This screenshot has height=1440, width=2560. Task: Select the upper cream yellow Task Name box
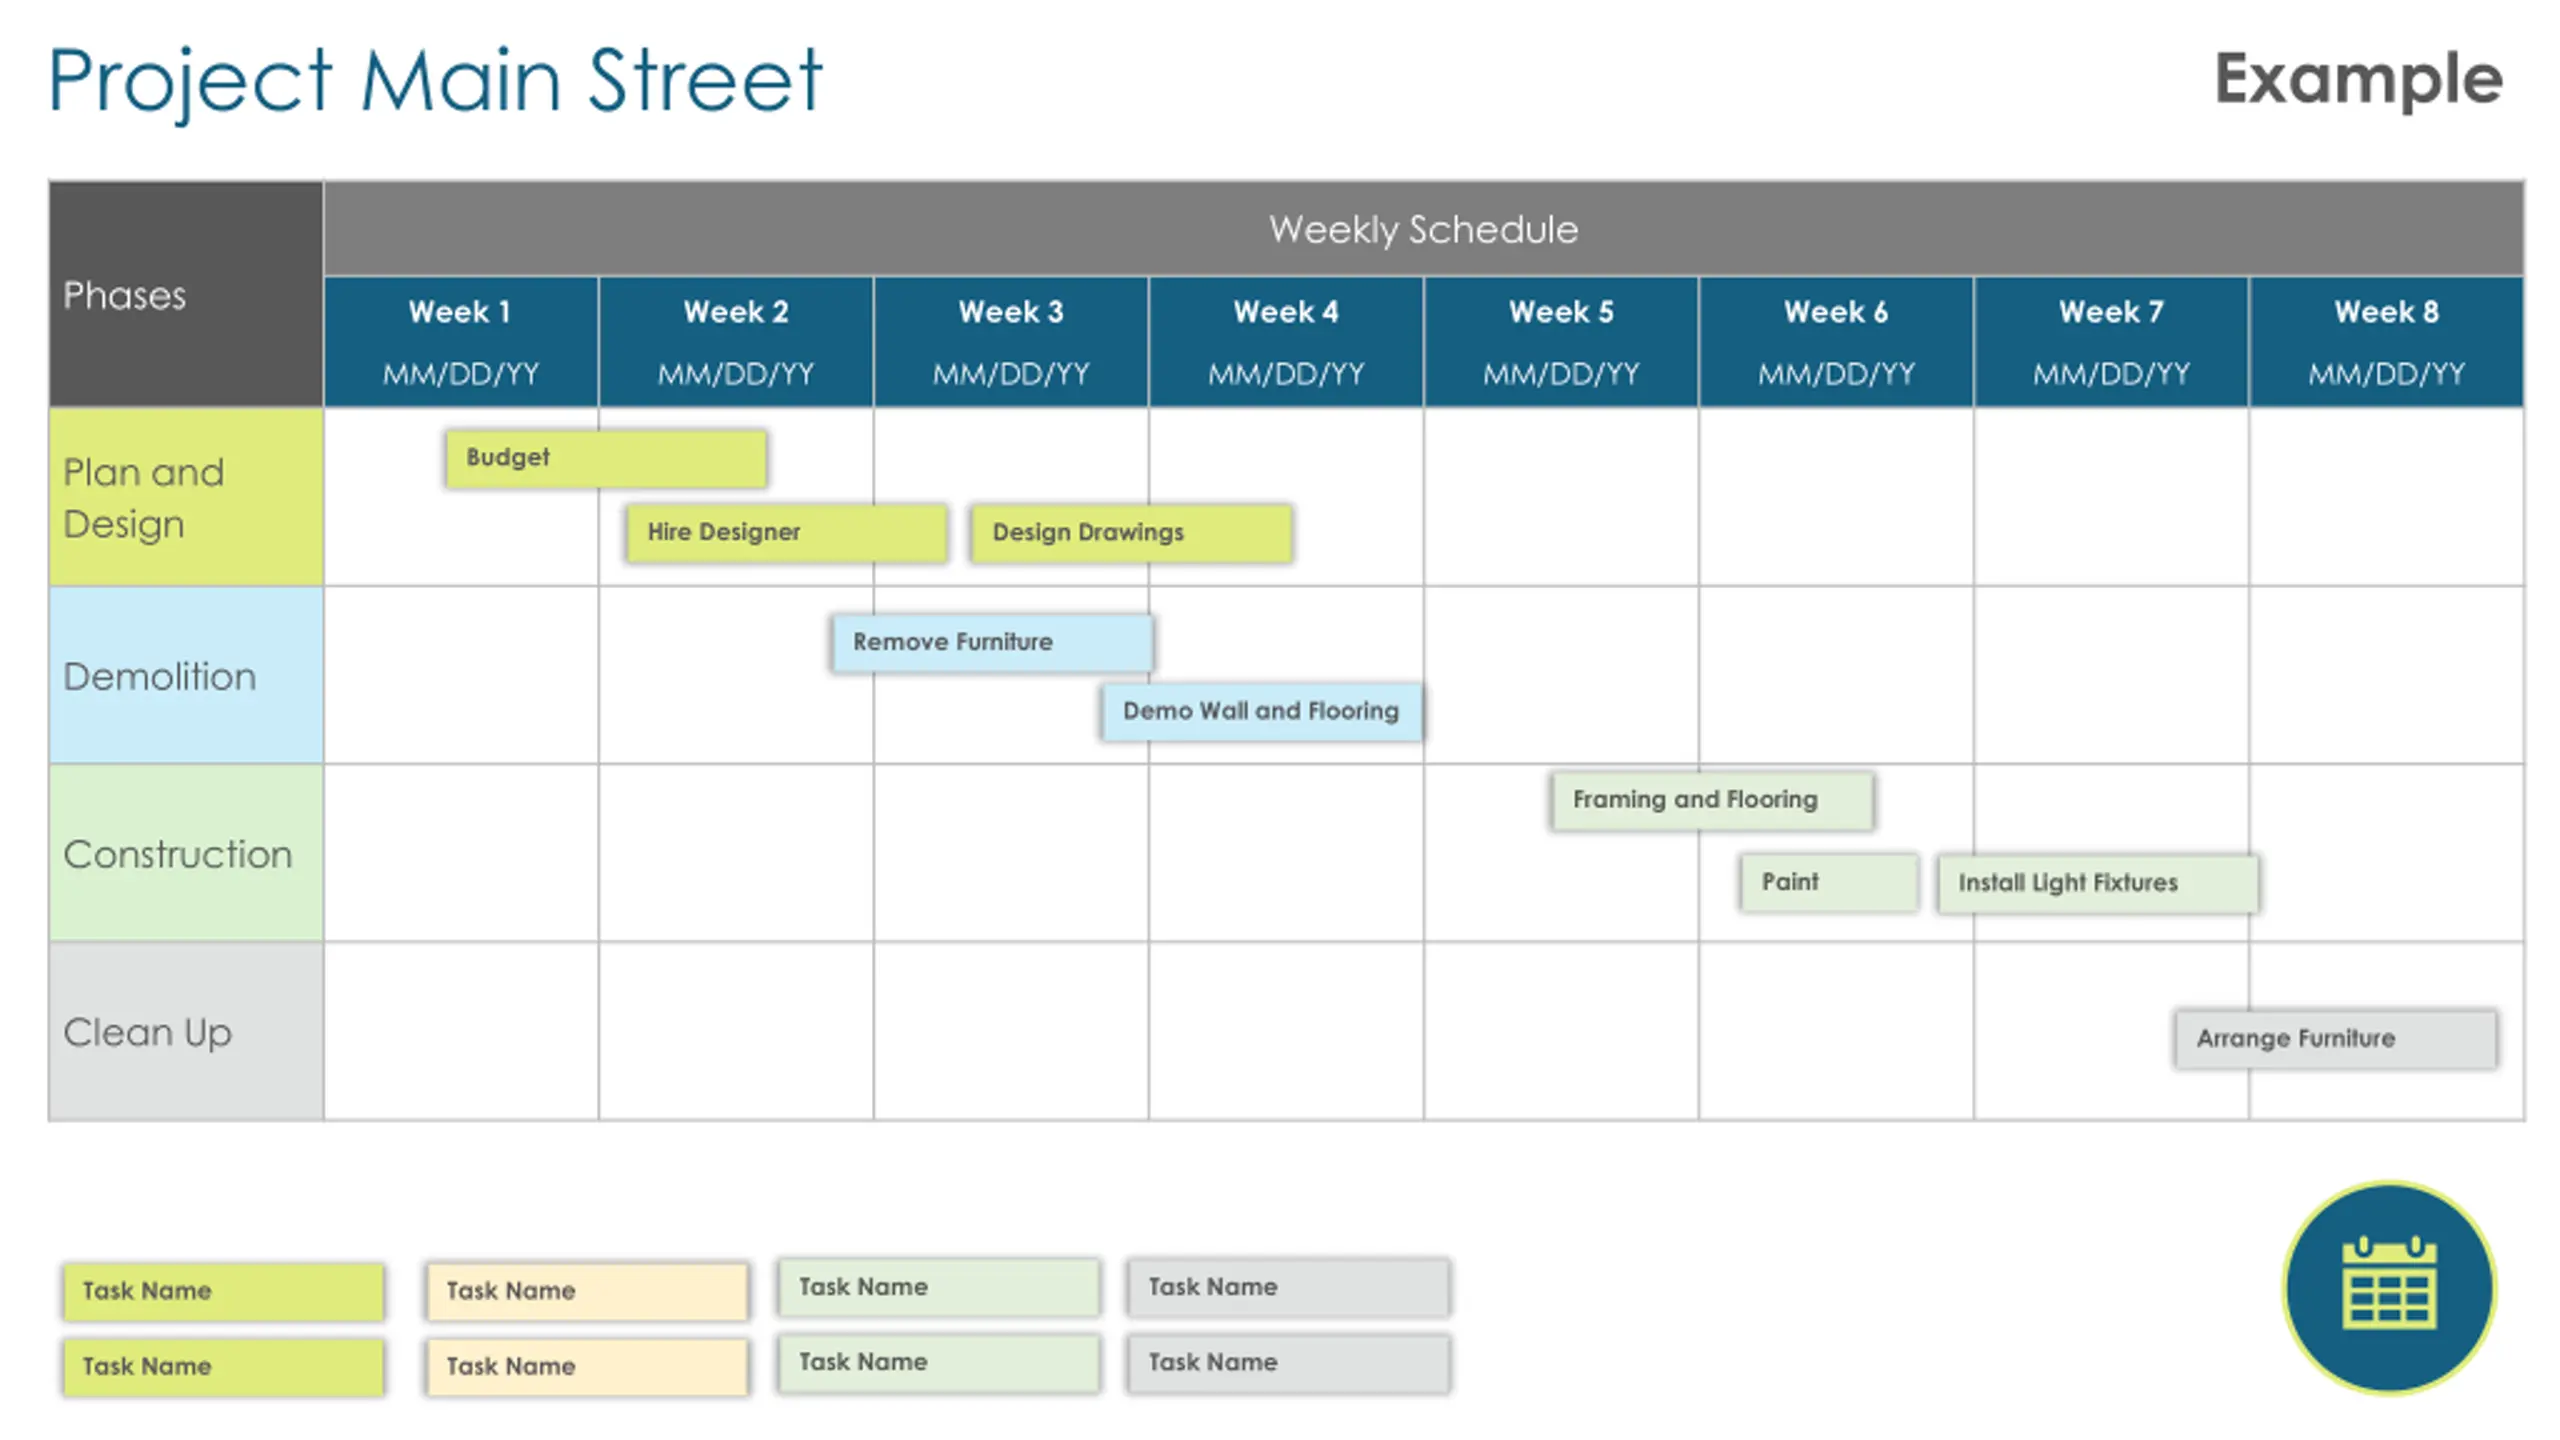pyautogui.click(x=587, y=1291)
